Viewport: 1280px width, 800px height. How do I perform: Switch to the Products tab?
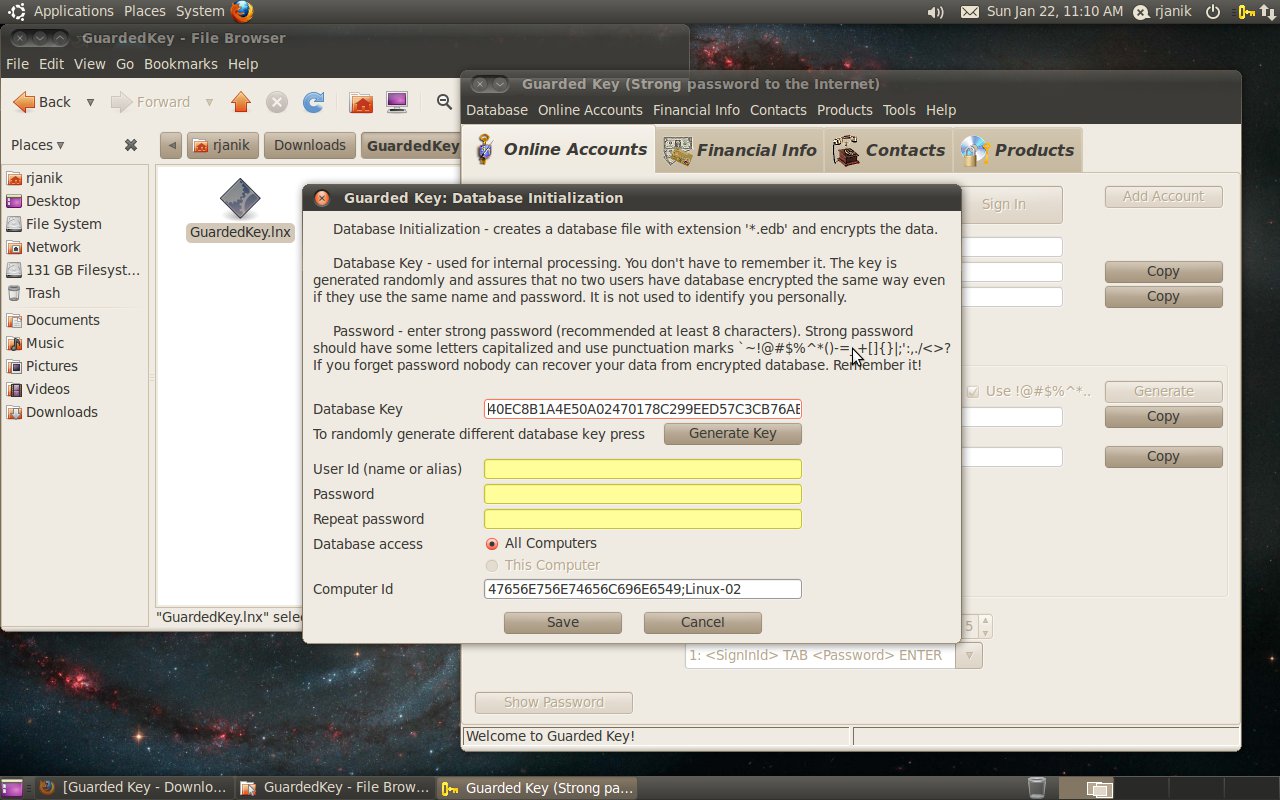(x=1017, y=150)
